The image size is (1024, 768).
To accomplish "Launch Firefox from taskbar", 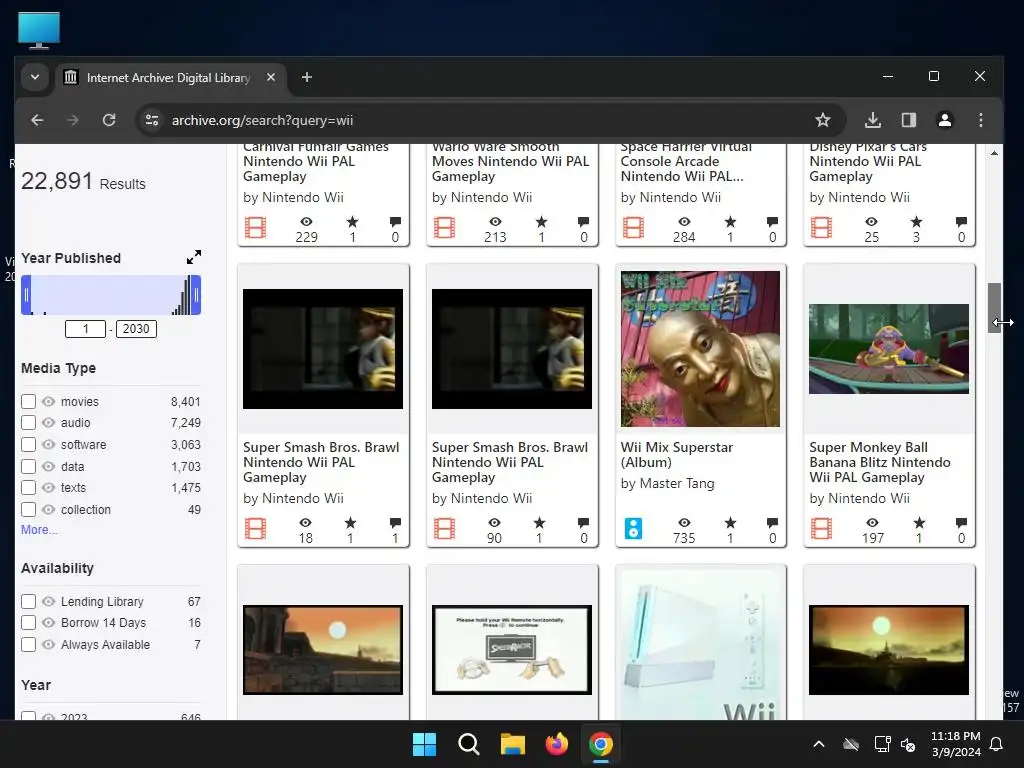I will (556, 744).
